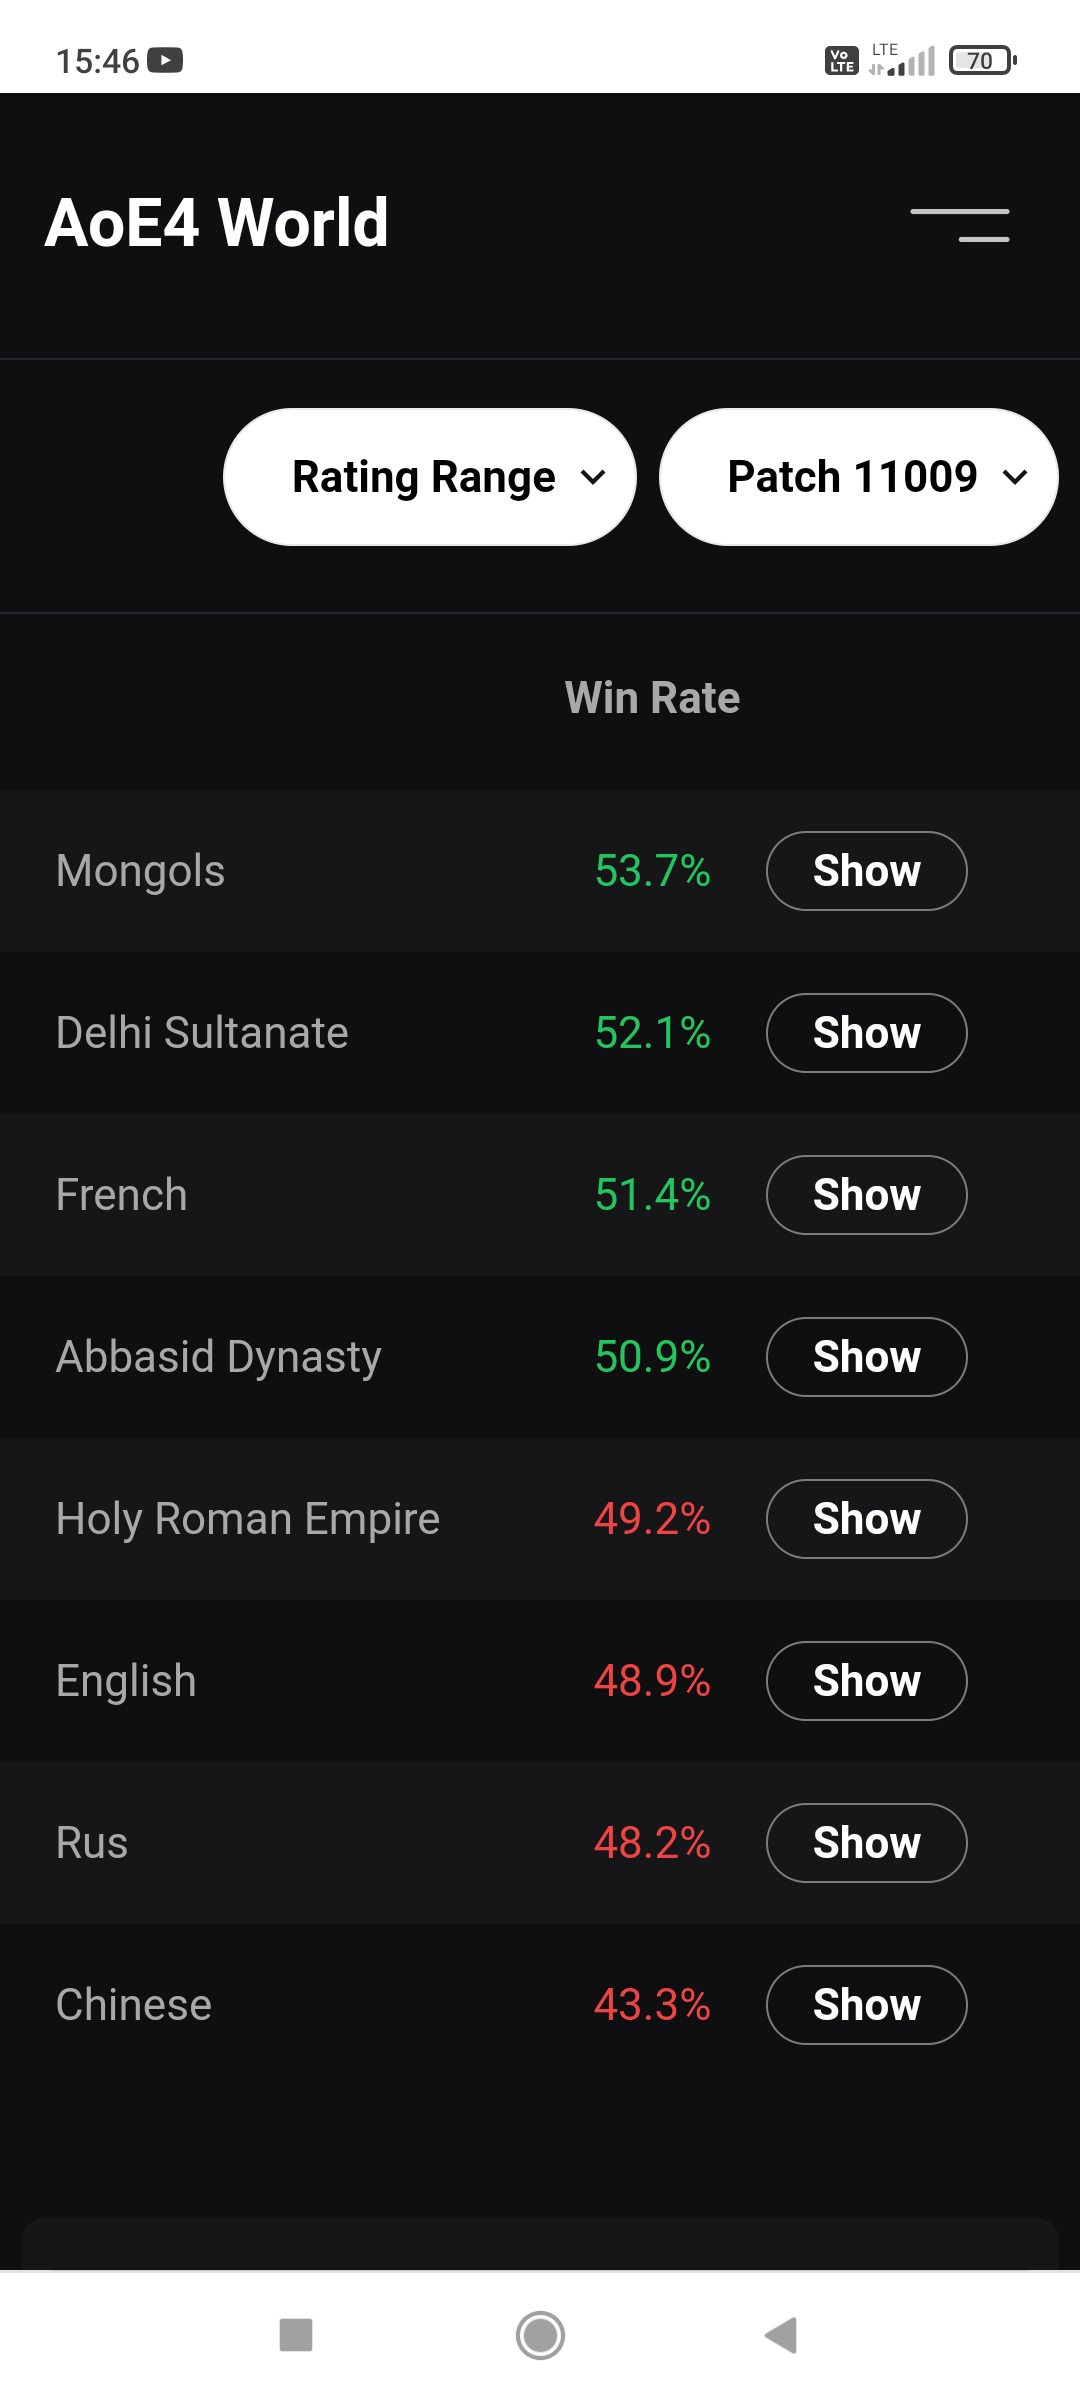Tap the YouTube status bar icon
Image resolution: width=1080 pixels, height=2400 pixels.
click(165, 61)
